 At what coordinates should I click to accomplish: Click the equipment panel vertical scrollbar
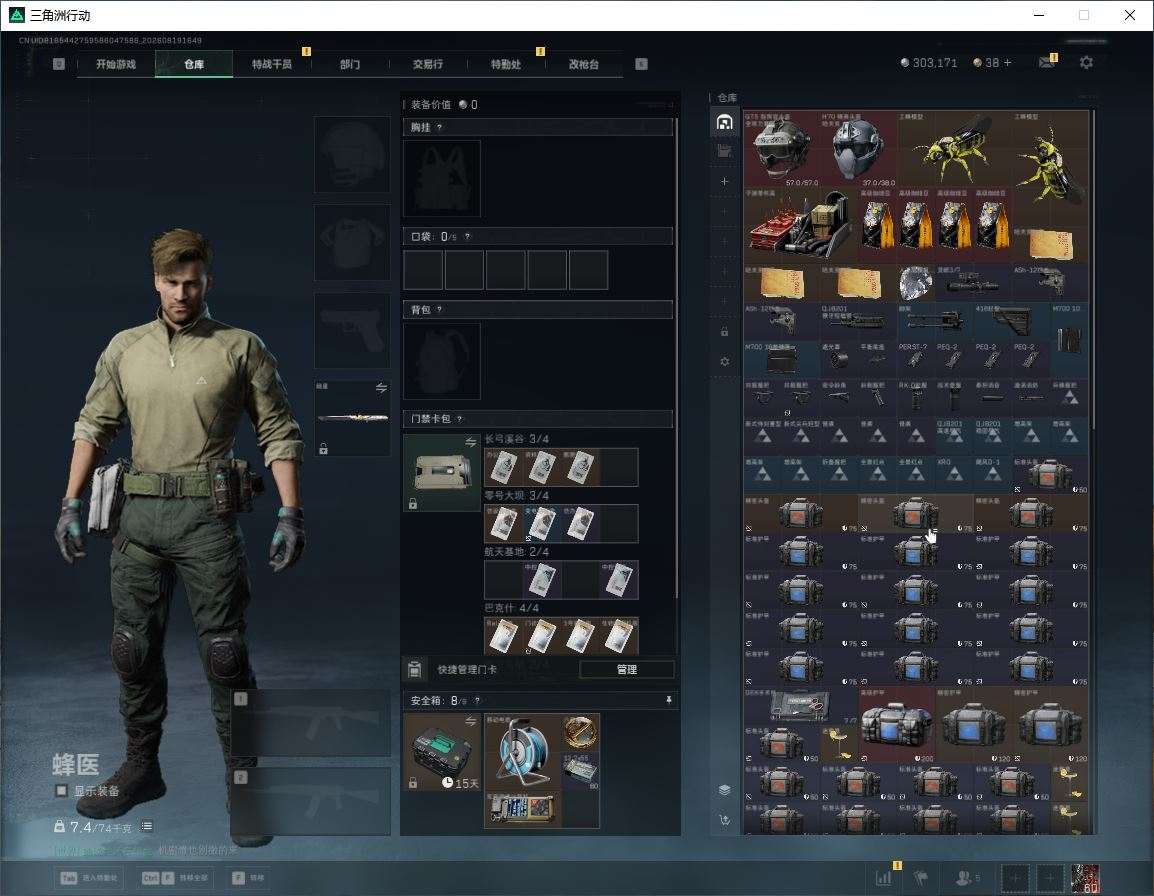pos(676,357)
